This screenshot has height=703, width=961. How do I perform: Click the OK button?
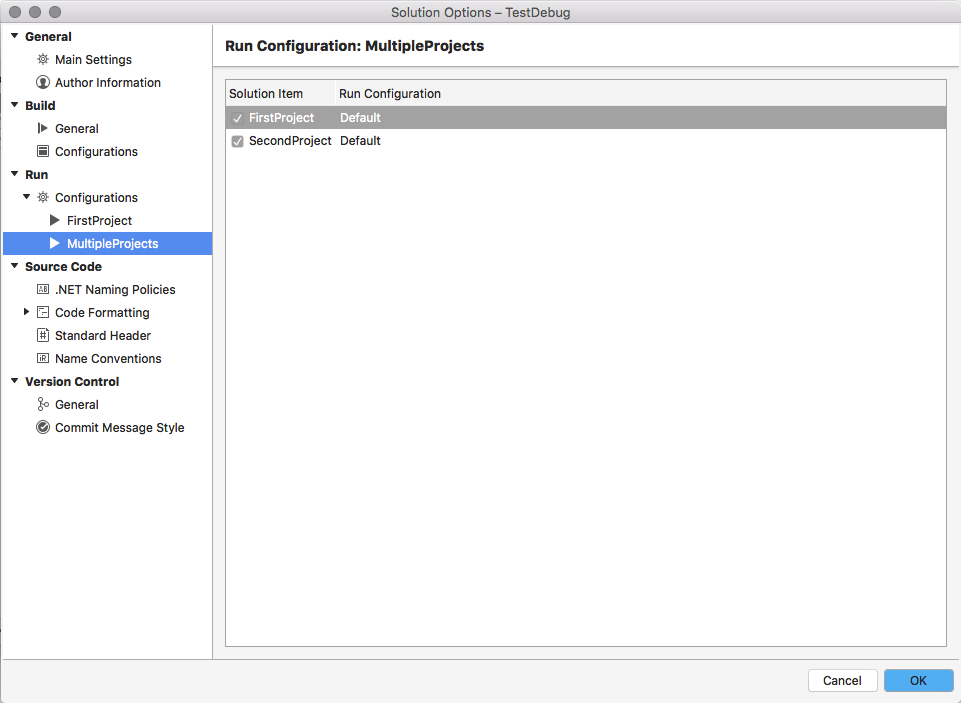tap(918, 680)
